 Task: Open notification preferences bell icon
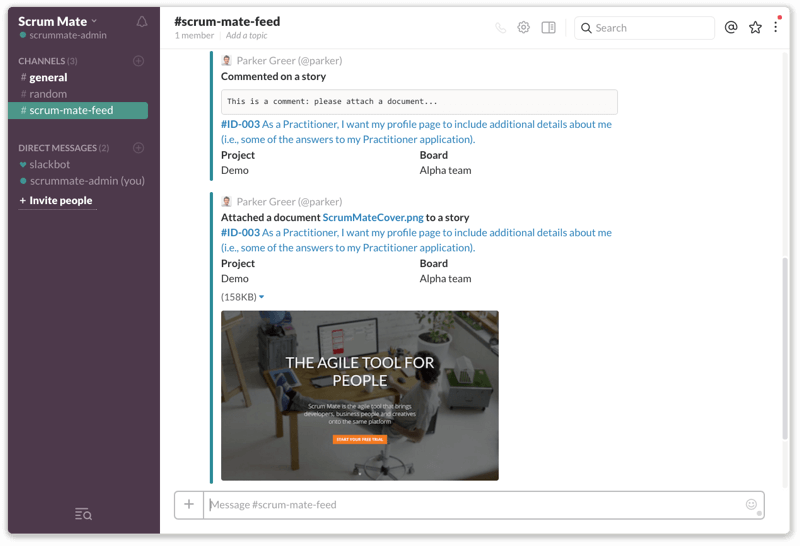pyautogui.click(x=142, y=22)
